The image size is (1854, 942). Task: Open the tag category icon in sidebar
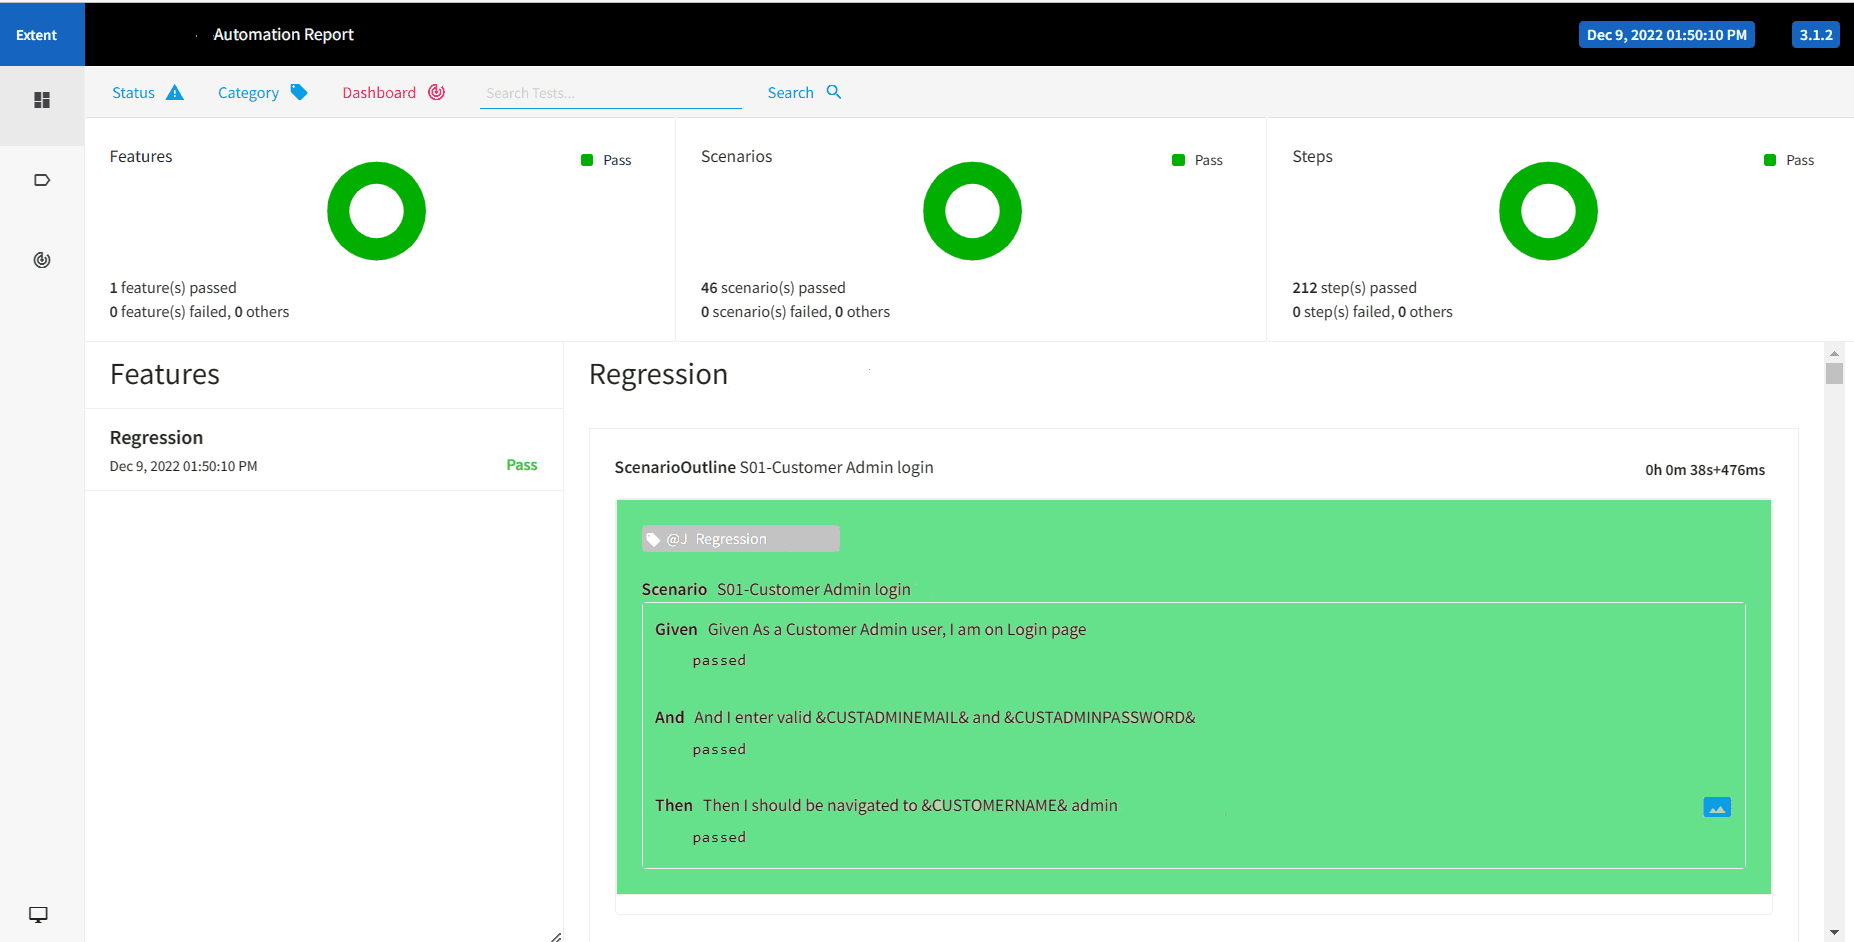[x=42, y=180]
